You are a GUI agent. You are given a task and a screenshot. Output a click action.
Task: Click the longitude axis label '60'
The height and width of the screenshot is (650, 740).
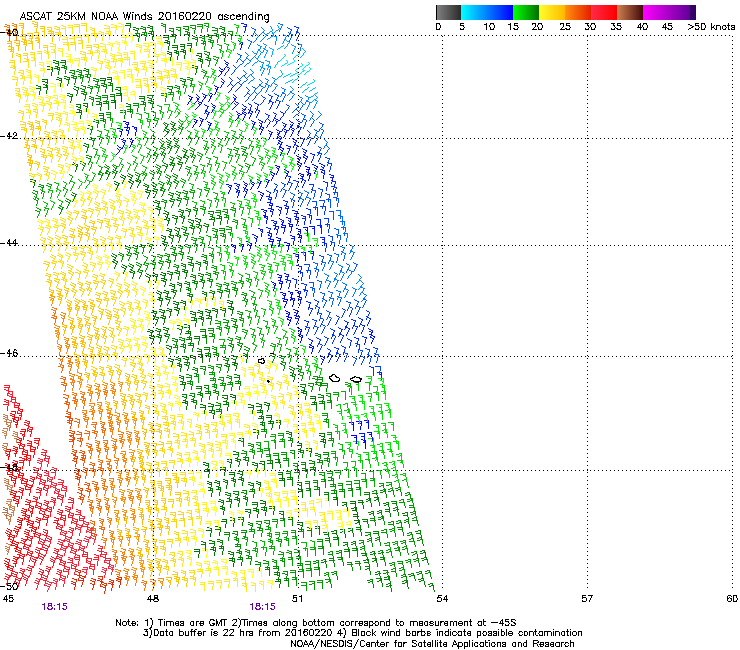[732, 599]
